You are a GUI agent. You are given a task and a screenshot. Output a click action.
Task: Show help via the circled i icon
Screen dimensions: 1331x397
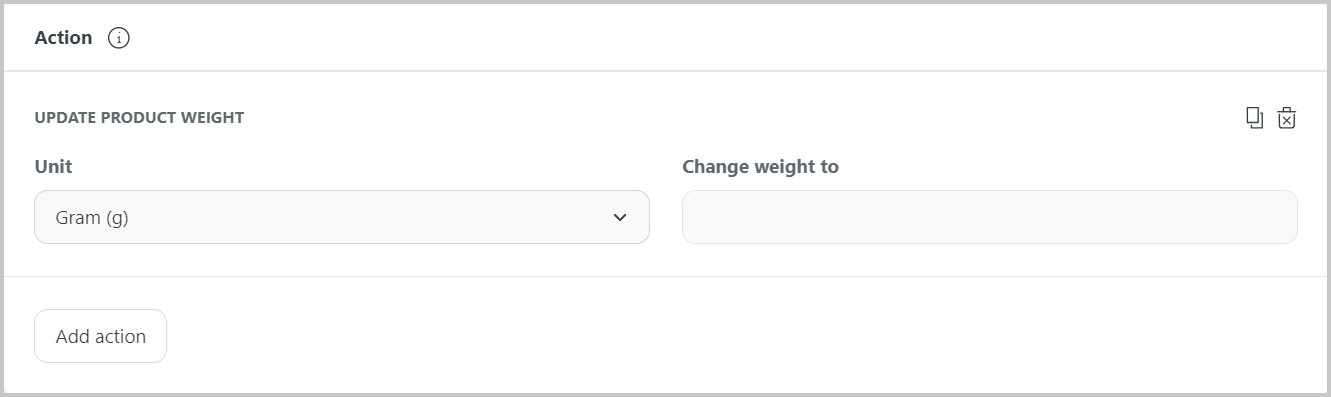pyautogui.click(x=119, y=38)
